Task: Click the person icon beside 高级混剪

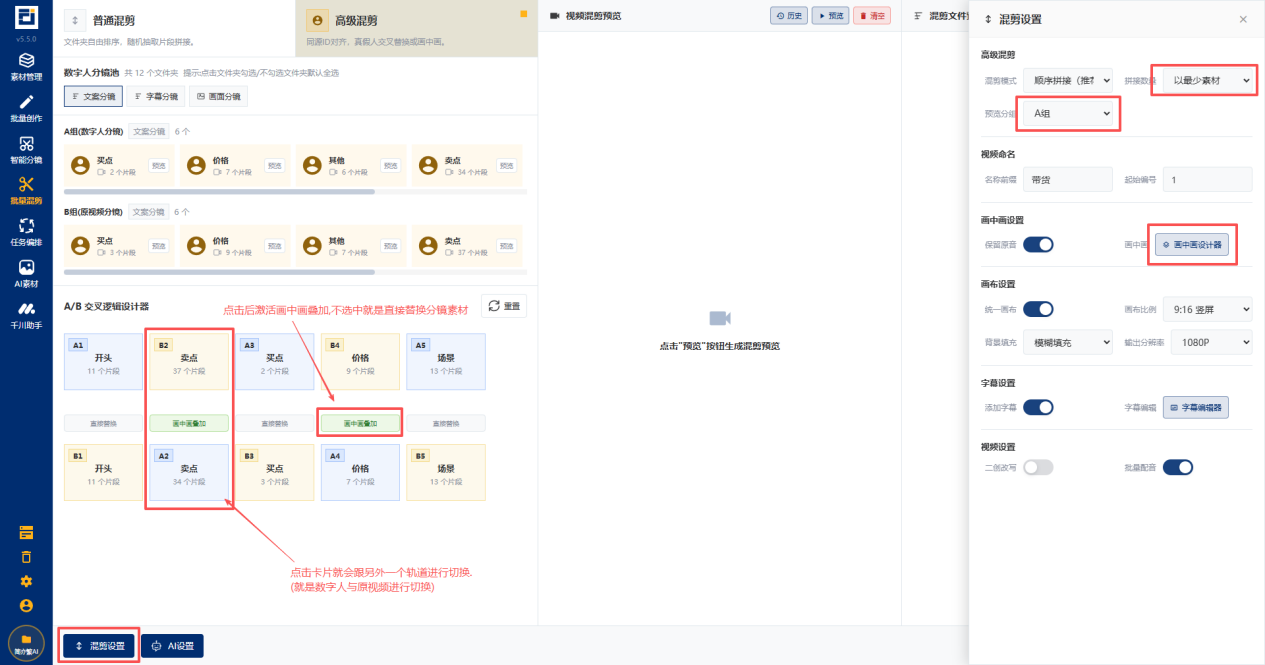Action: pyautogui.click(x=317, y=20)
